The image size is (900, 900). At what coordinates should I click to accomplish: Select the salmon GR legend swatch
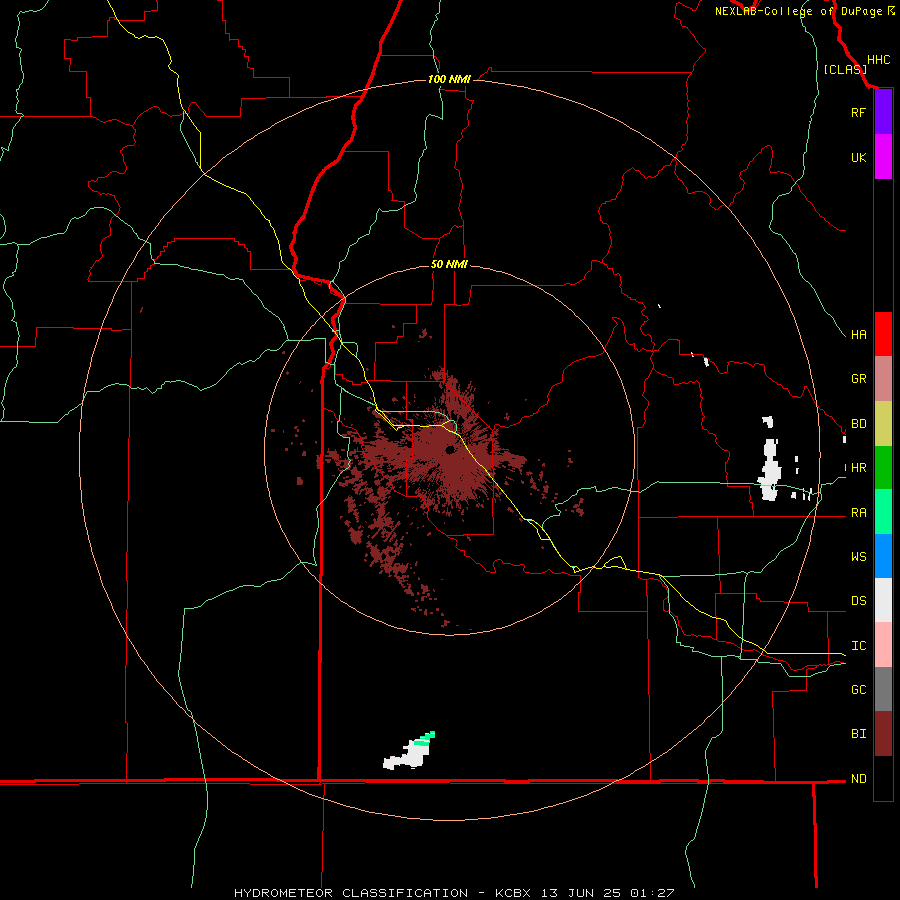pyautogui.click(x=883, y=379)
